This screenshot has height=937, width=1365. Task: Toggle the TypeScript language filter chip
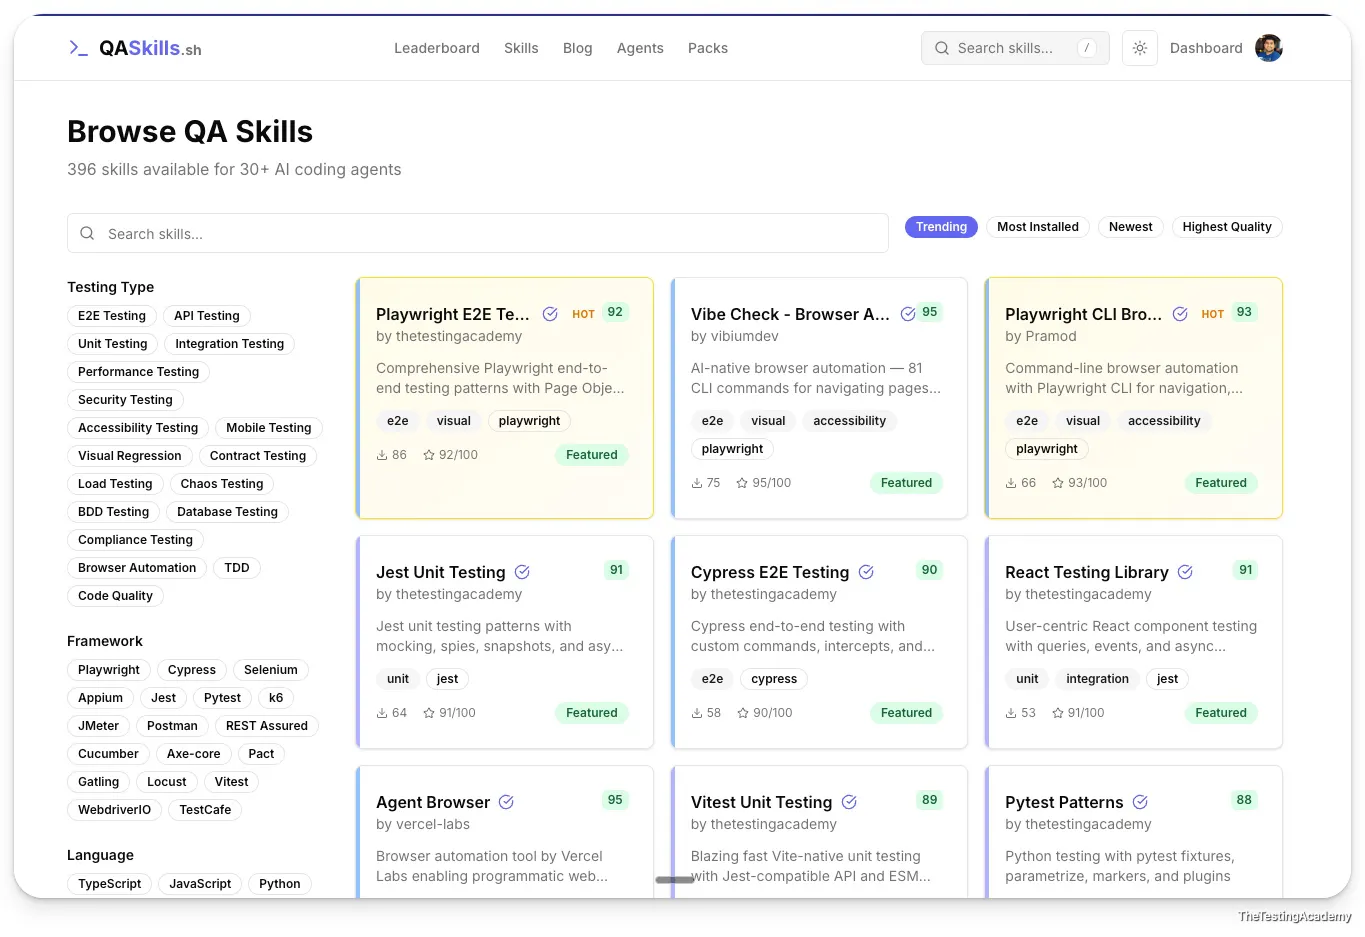(110, 884)
